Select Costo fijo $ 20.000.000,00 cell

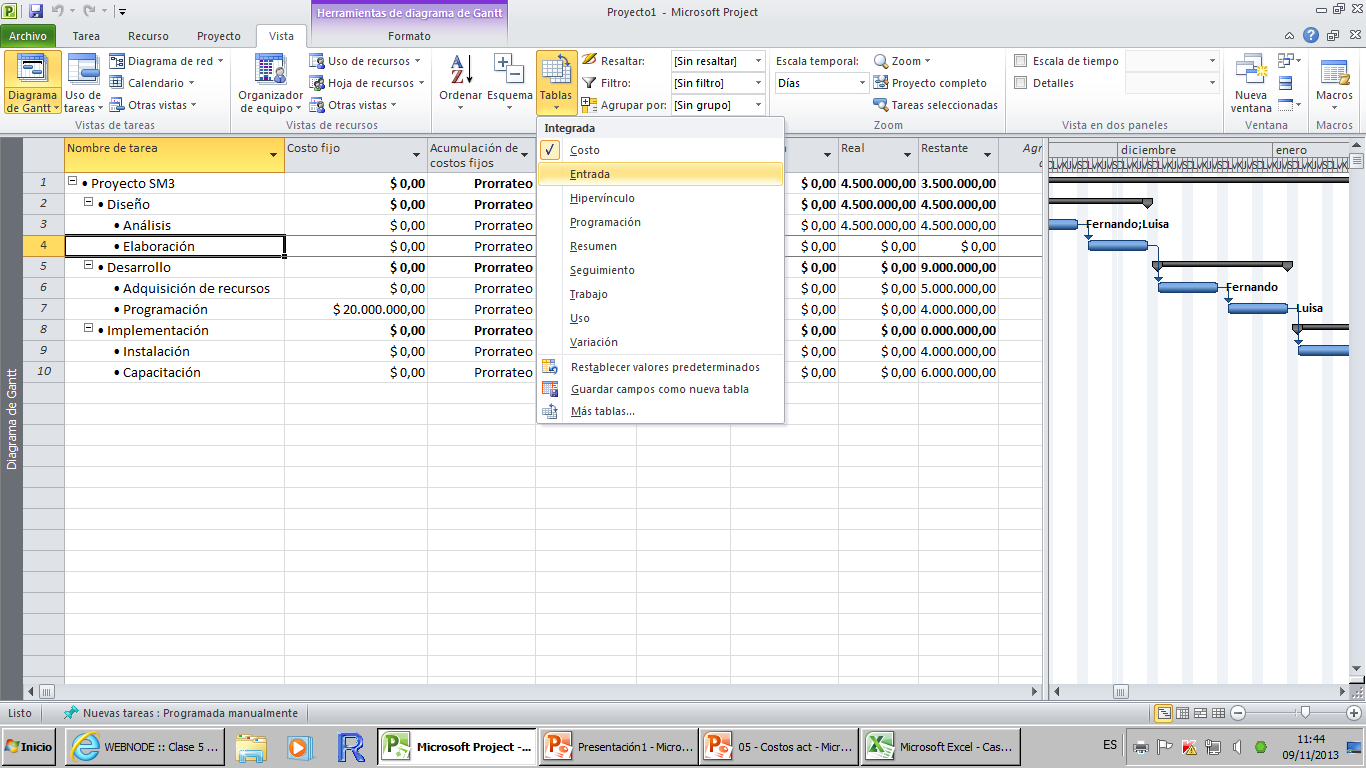tap(356, 309)
